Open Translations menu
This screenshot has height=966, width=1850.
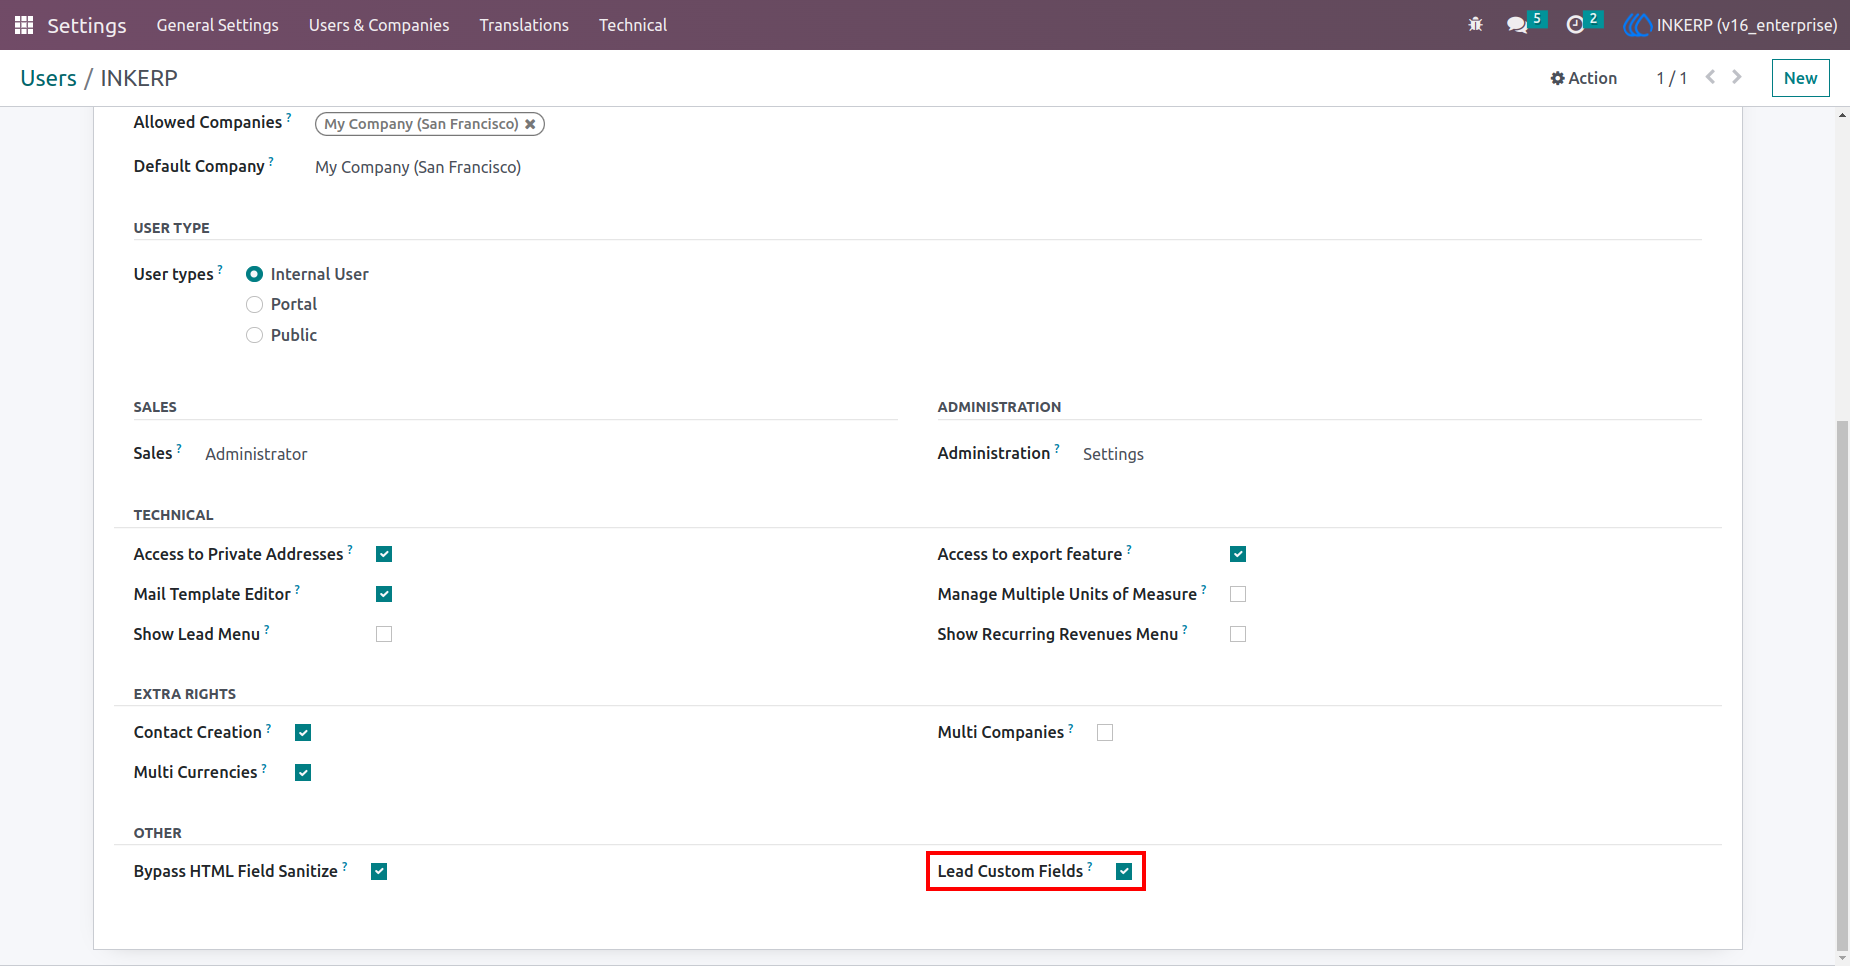coord(524,25)
